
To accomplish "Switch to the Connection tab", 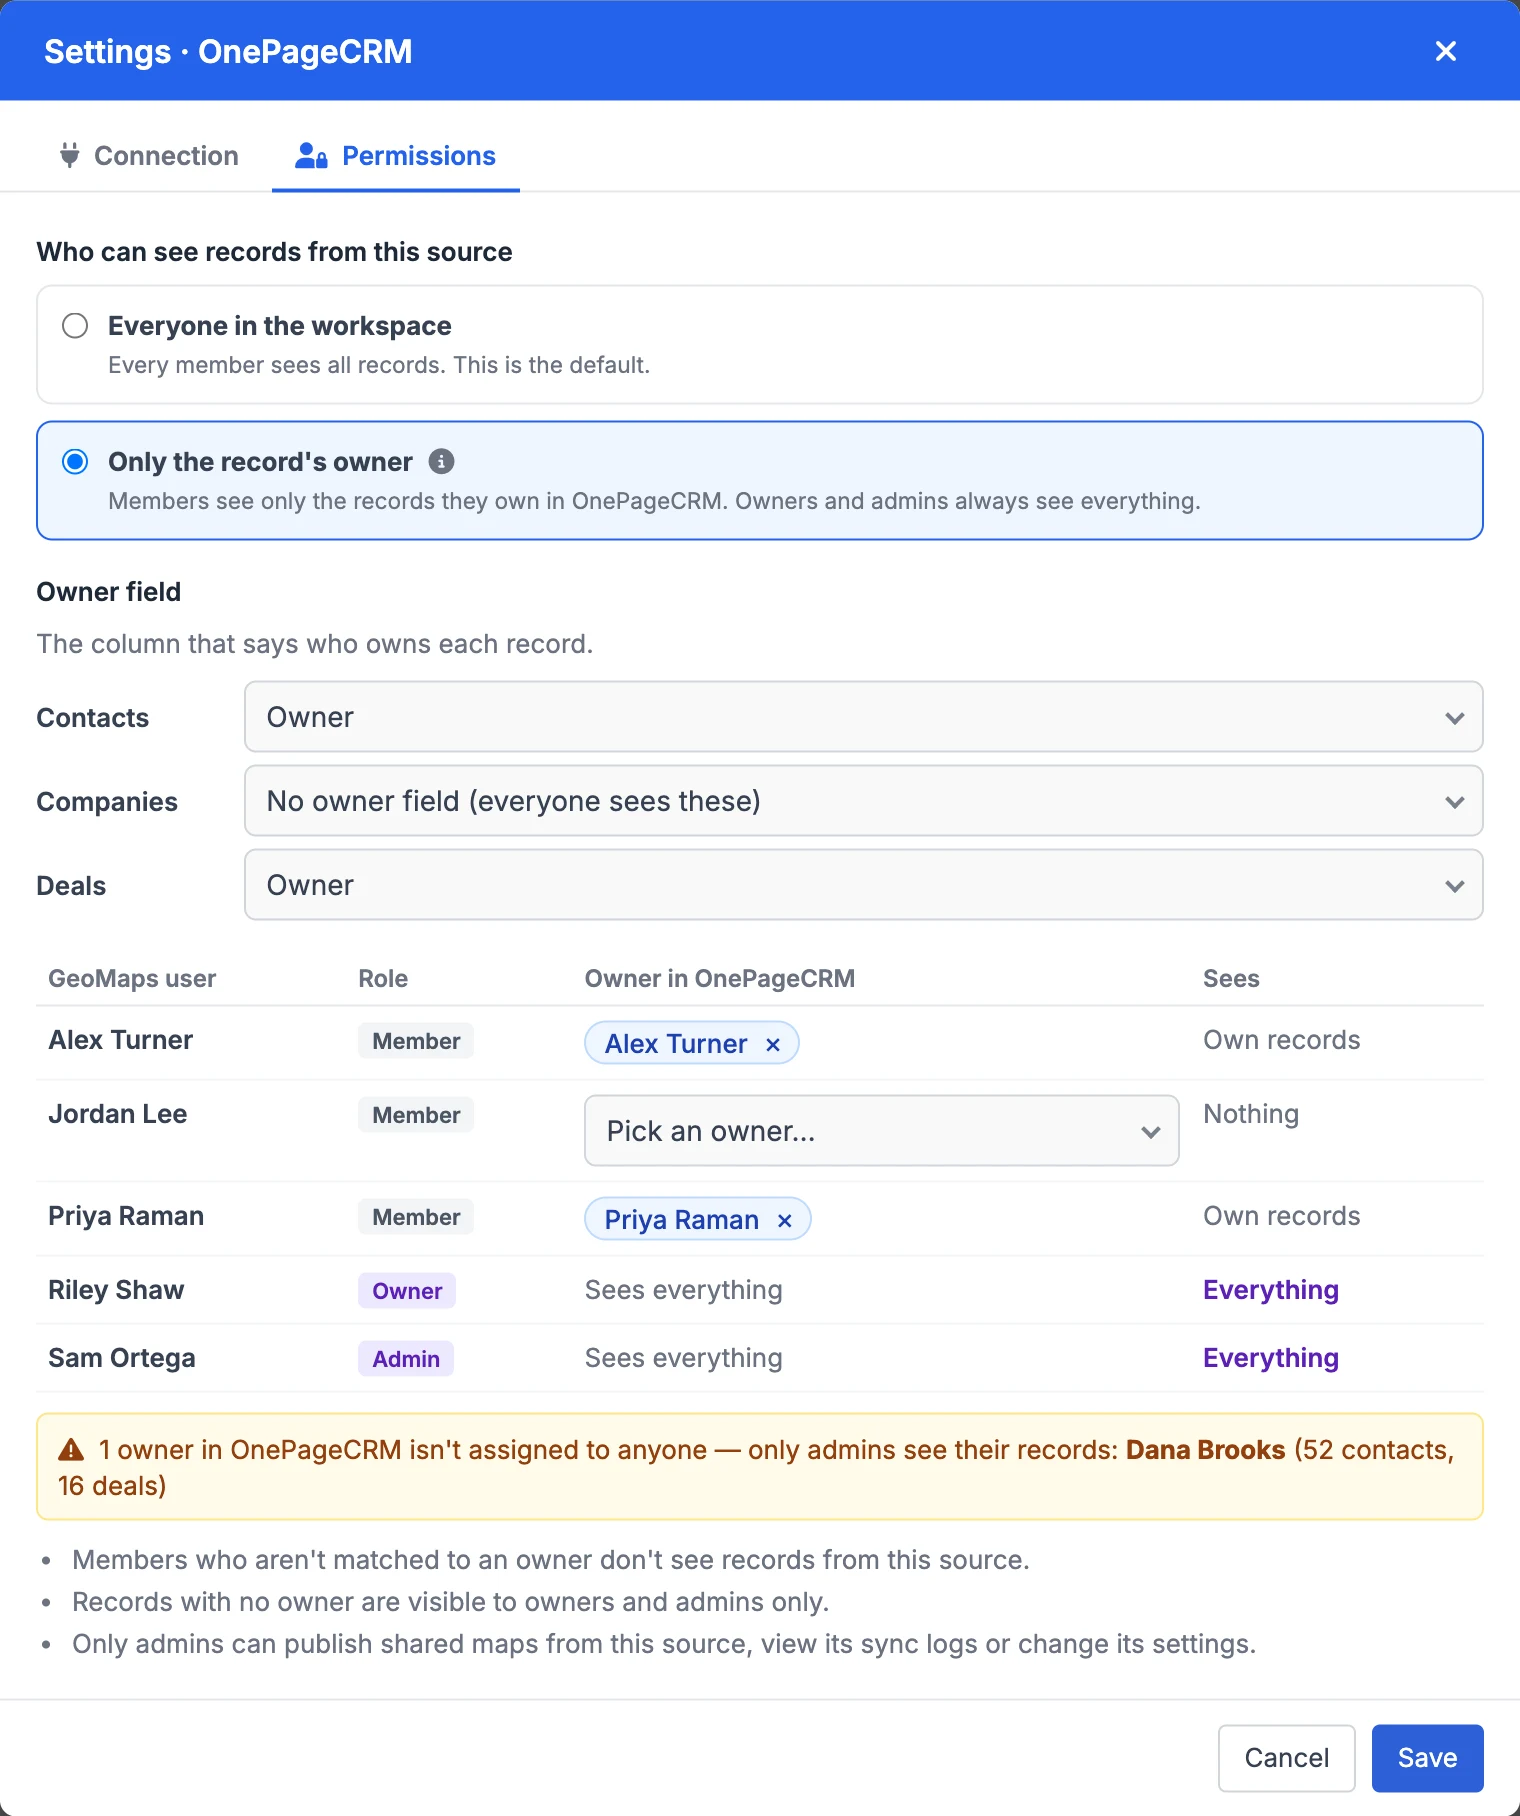I will tap(149, 156).
